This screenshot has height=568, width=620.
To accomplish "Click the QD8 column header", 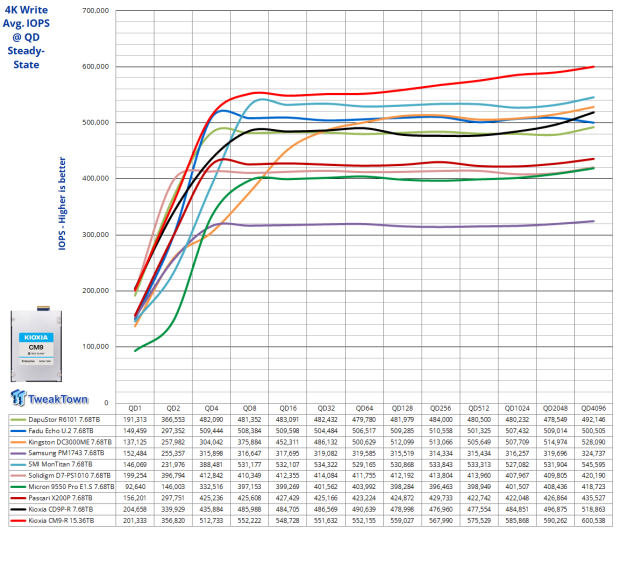I will pos(250,409).
